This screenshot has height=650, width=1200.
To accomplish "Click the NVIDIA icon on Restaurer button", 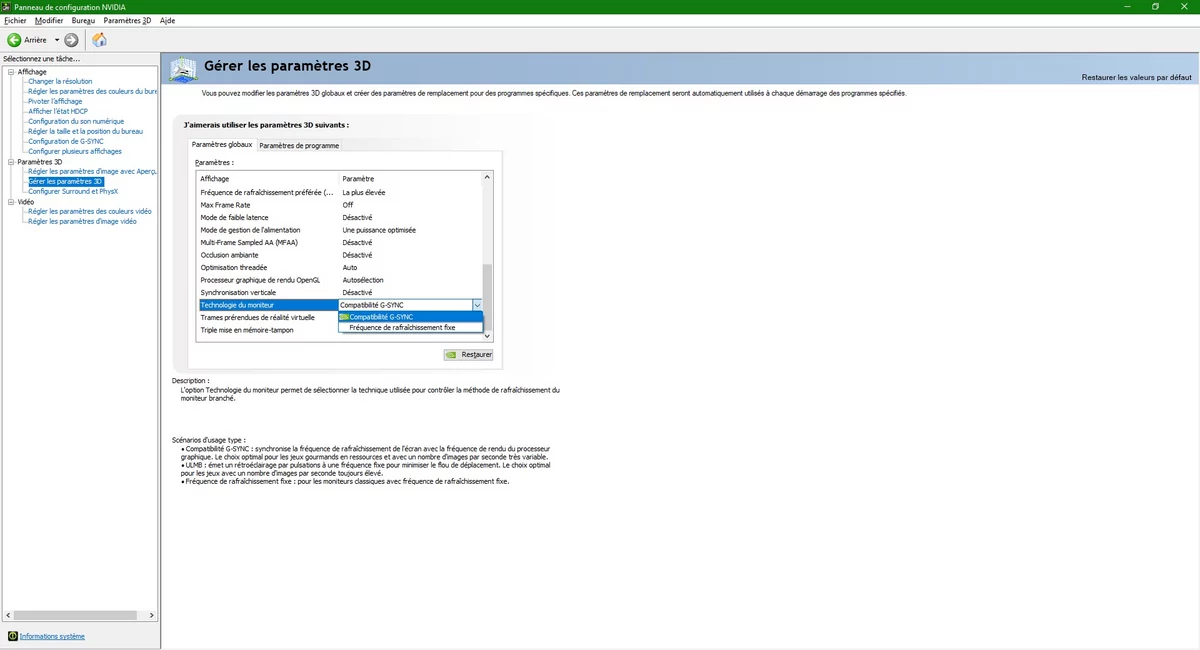I will [452, 354].
